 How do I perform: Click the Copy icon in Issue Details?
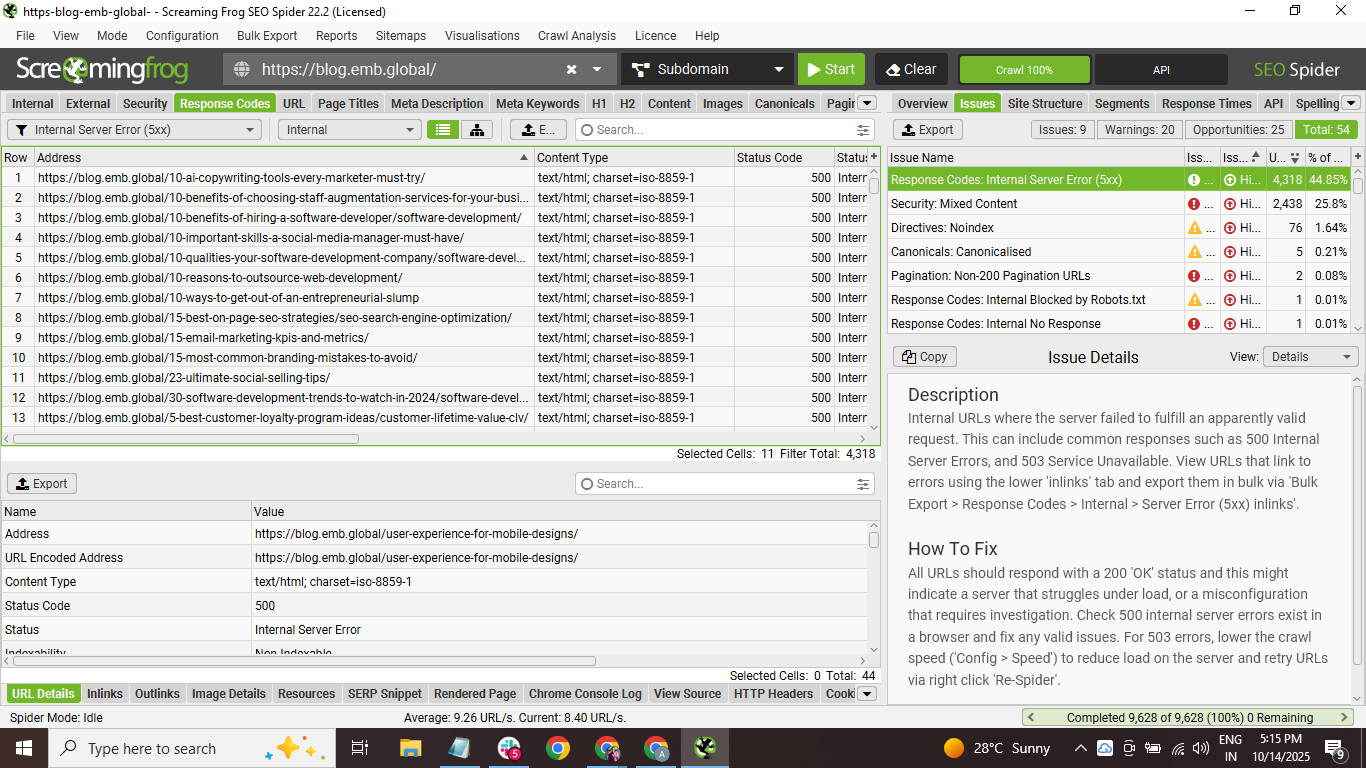point(924,357)
